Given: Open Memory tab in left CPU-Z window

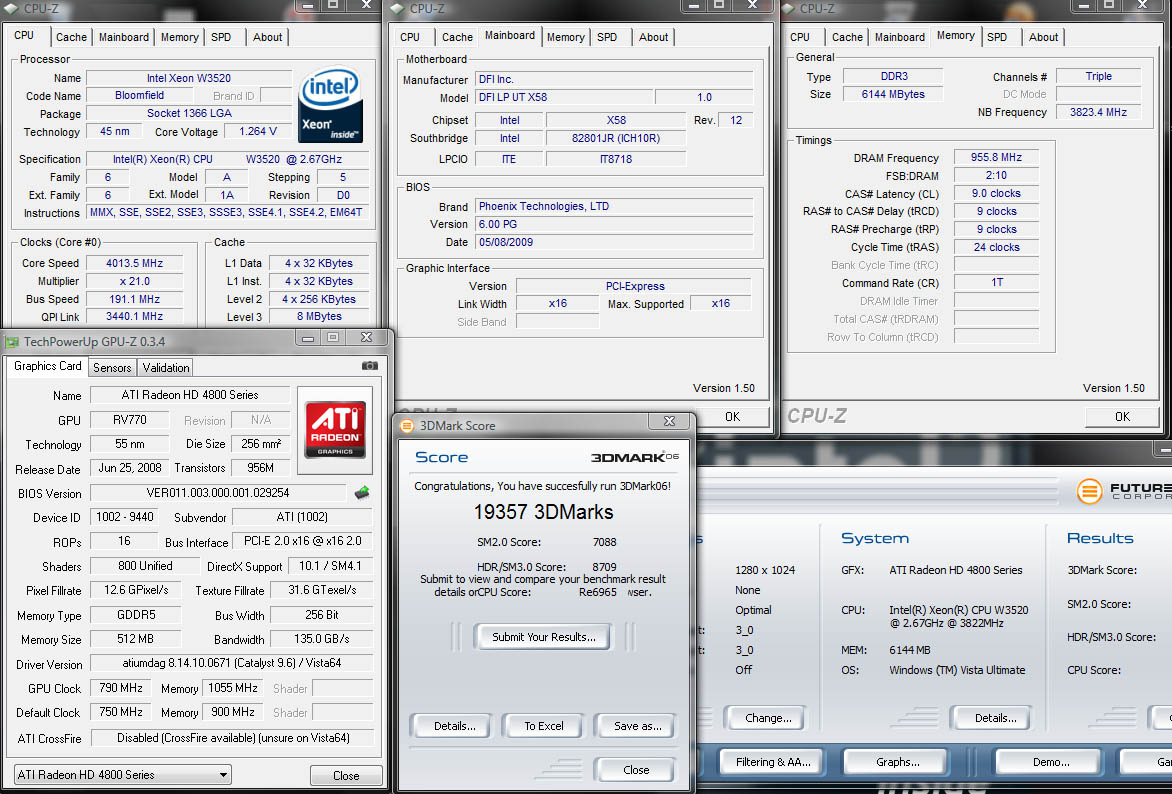Looking at the screenshot, I should (x=179, y=37).
